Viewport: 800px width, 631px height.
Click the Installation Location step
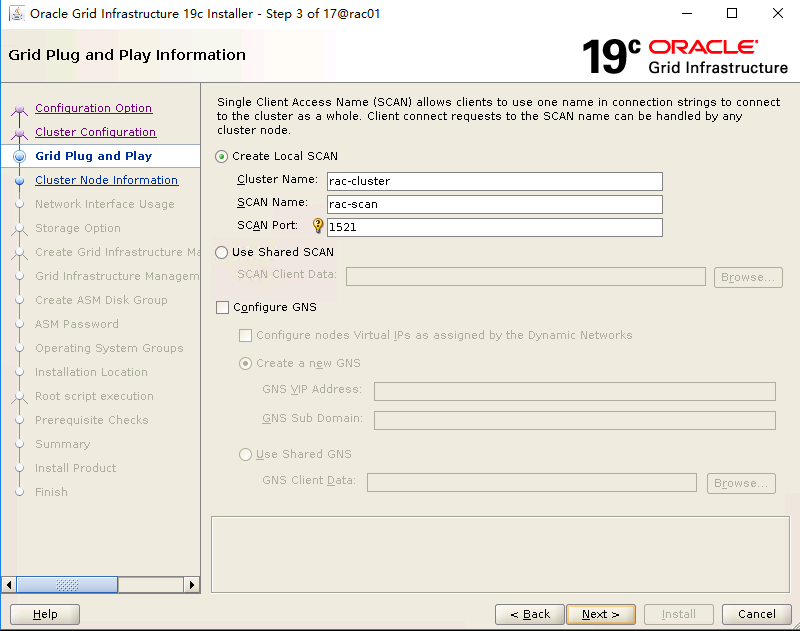pyautogui.click(x=91, y=372)
